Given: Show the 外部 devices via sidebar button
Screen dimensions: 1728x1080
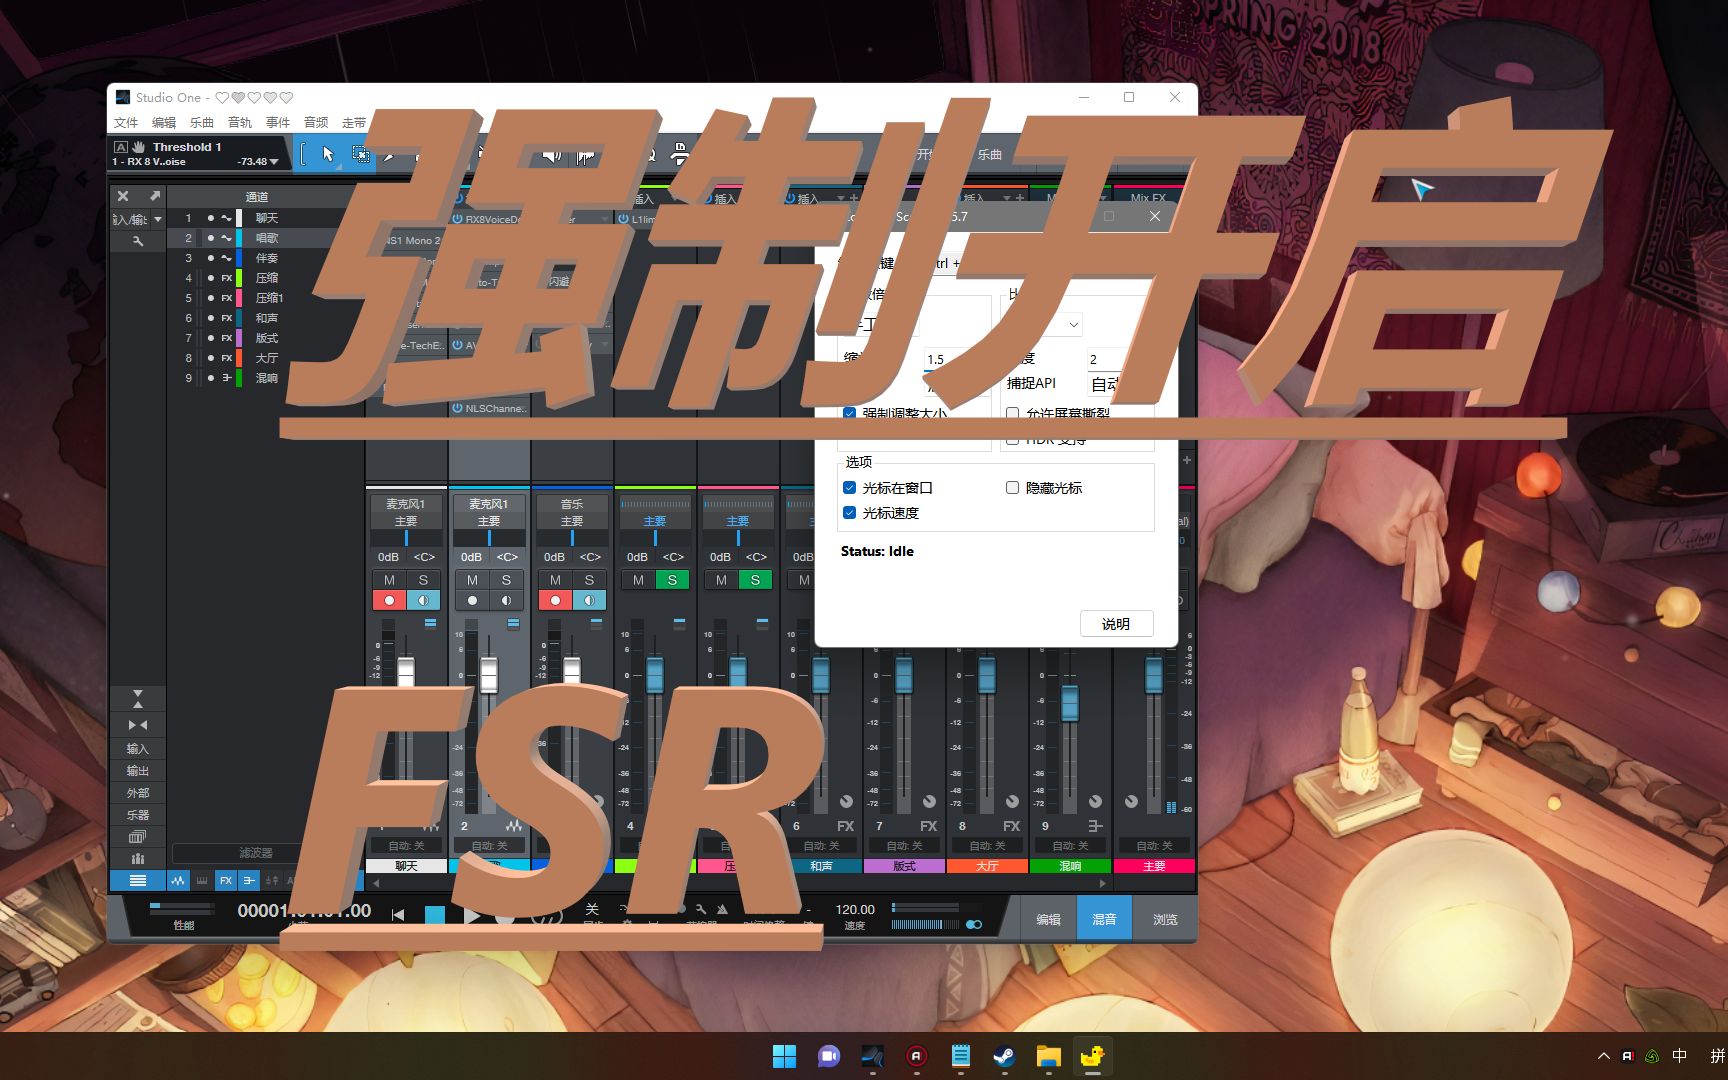Looking at the screenshot, I should point(138,793).
